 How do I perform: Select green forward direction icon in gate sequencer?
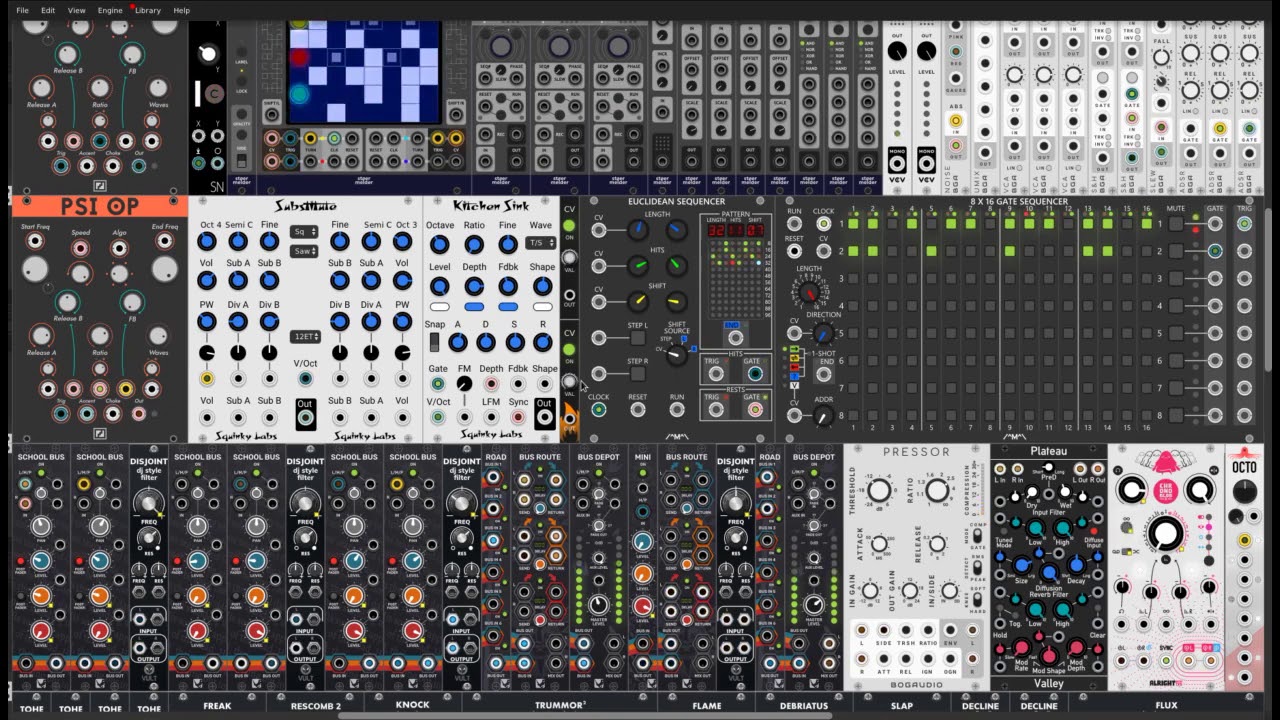[x=795, y=351]
